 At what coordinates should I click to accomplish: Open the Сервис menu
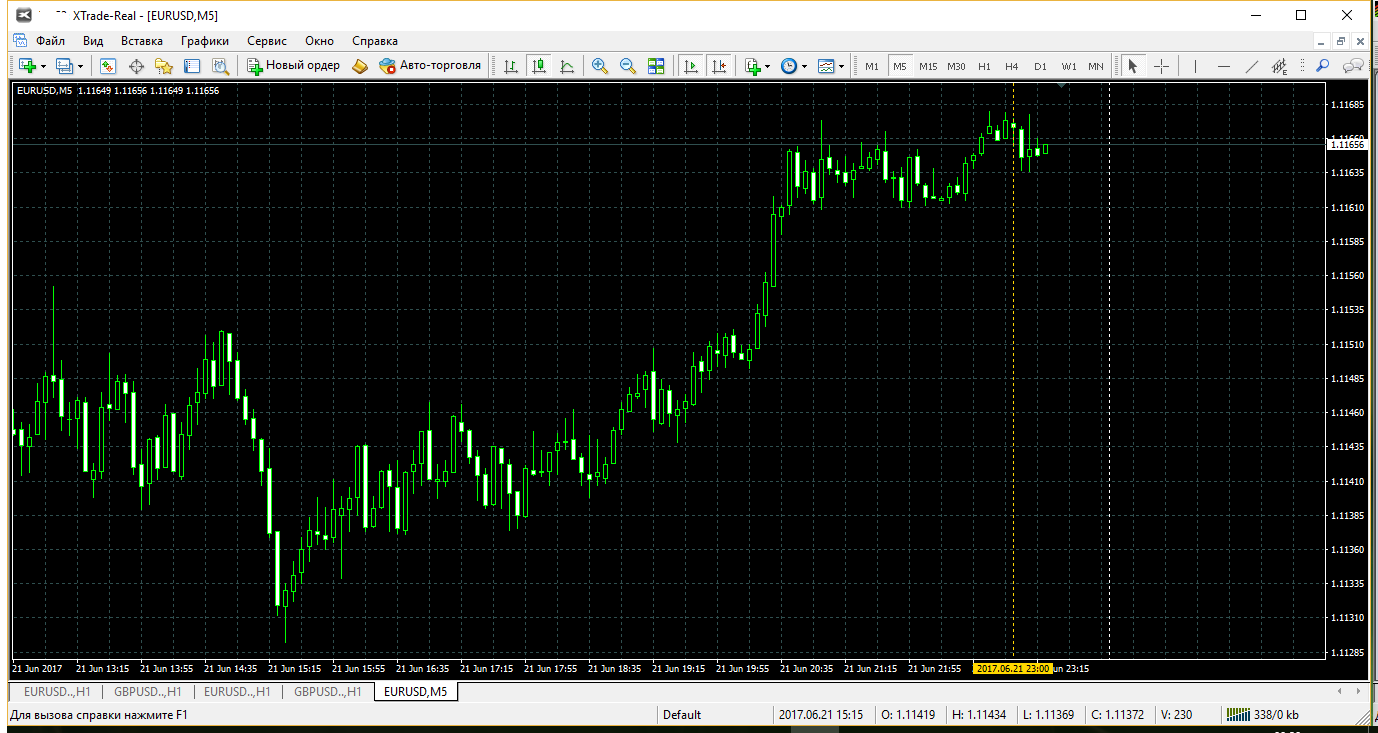click(267, 41)
